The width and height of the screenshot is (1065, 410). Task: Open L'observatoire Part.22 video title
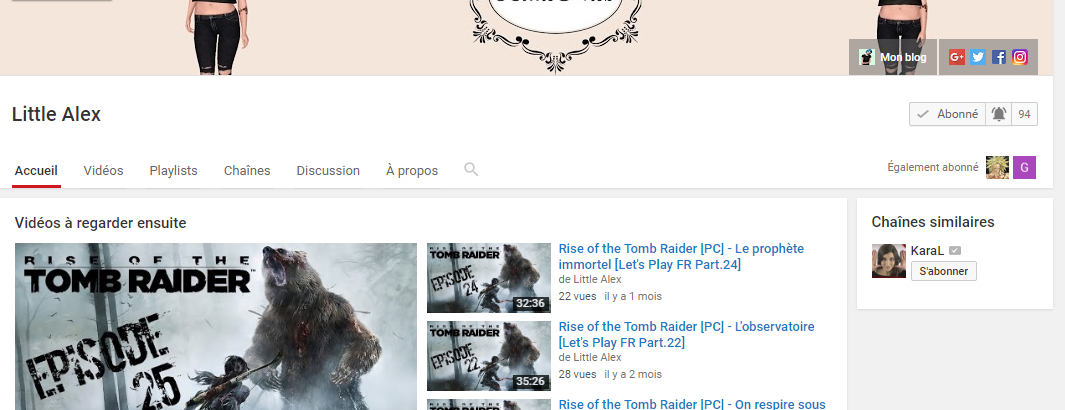(687, 335)
